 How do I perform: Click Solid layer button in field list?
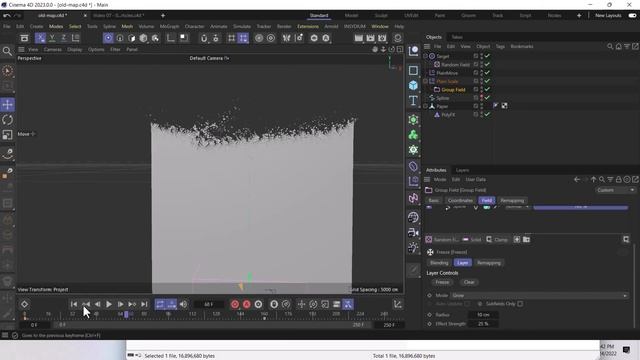[x=472, y=240]
